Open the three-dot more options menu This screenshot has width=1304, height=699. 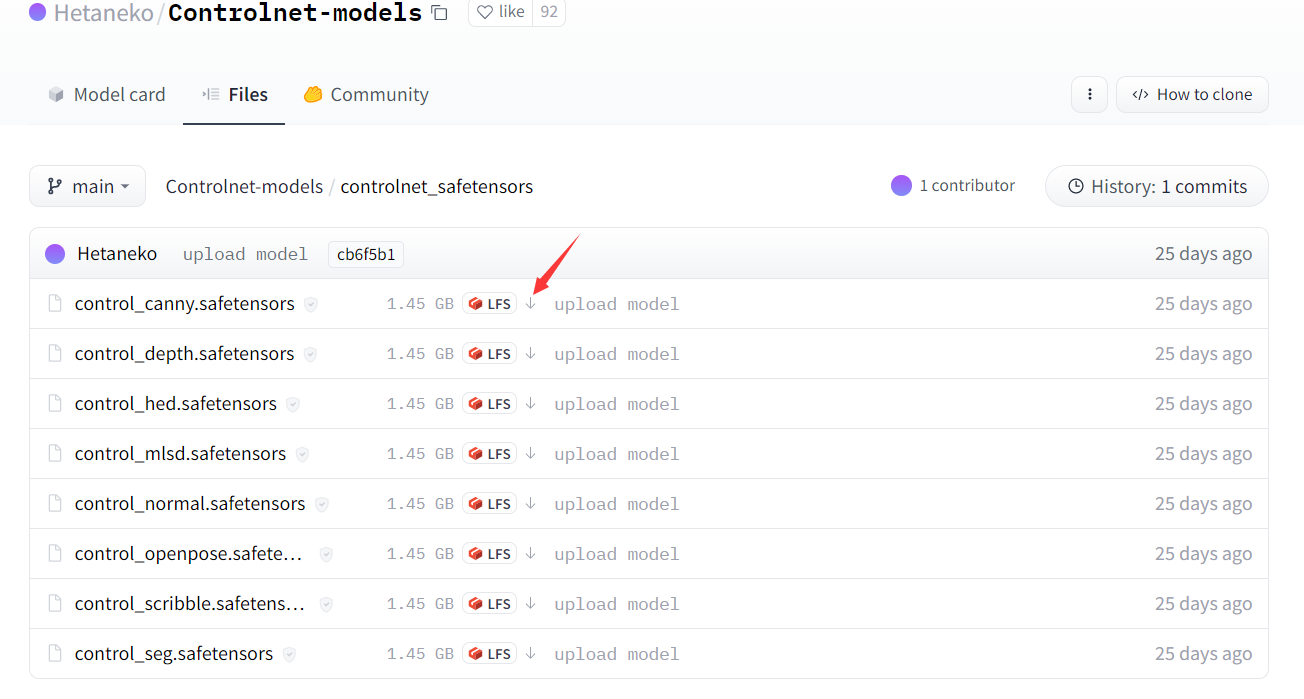point(1089,95)
